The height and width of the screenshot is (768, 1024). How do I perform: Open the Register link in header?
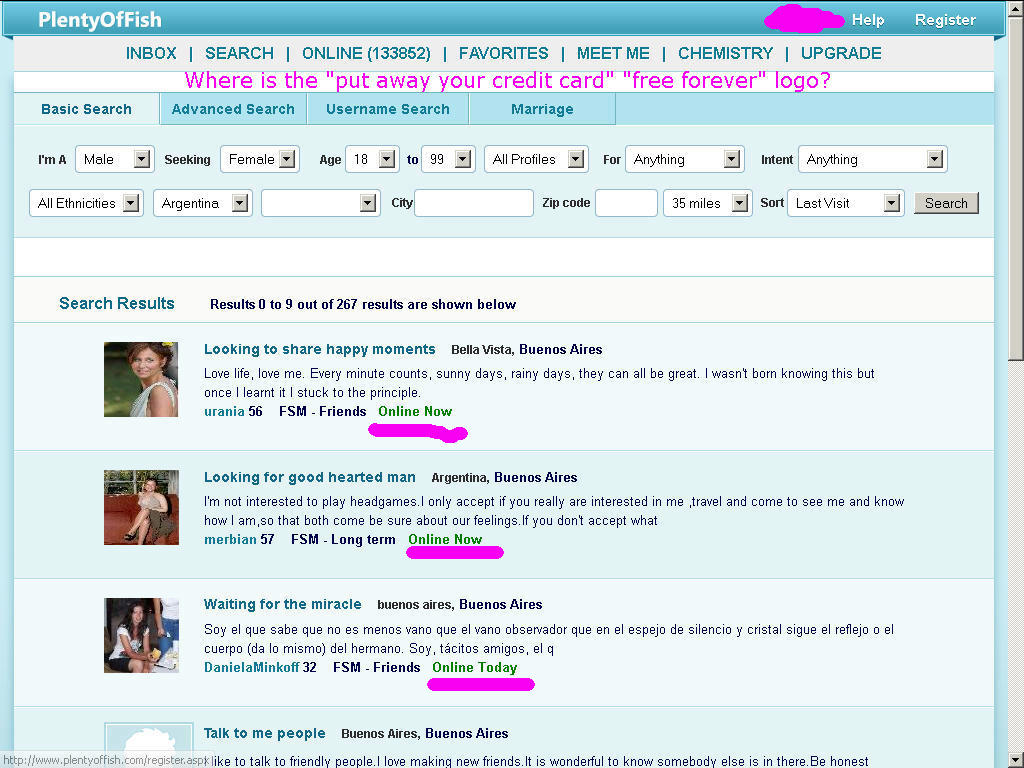pyautogui.click(x=945, y=20)
